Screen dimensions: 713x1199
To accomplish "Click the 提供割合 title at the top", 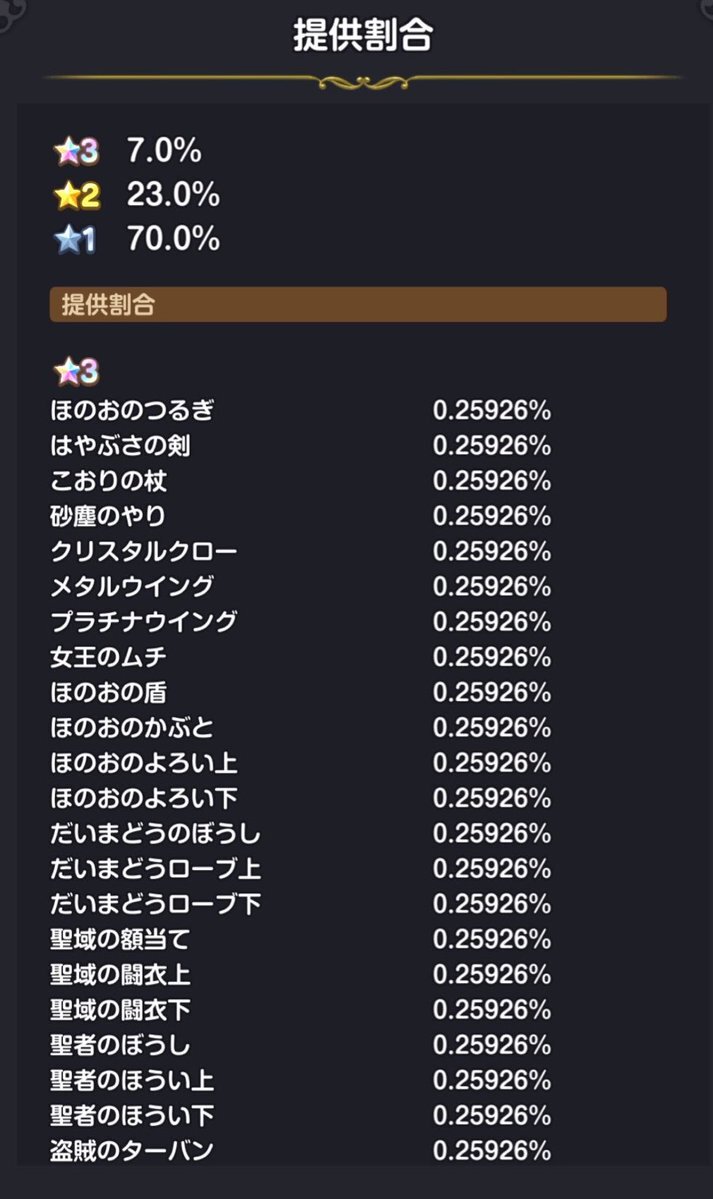I will (362, 36).
